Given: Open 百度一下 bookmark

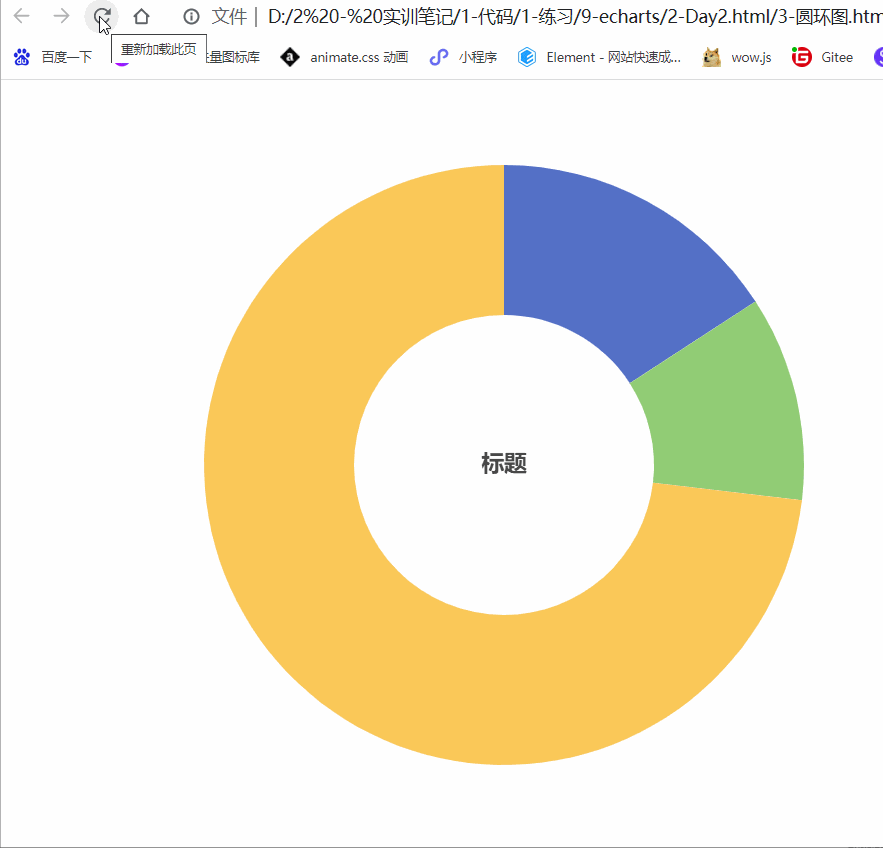Looking at the screenshot, I should click(52, 57).
